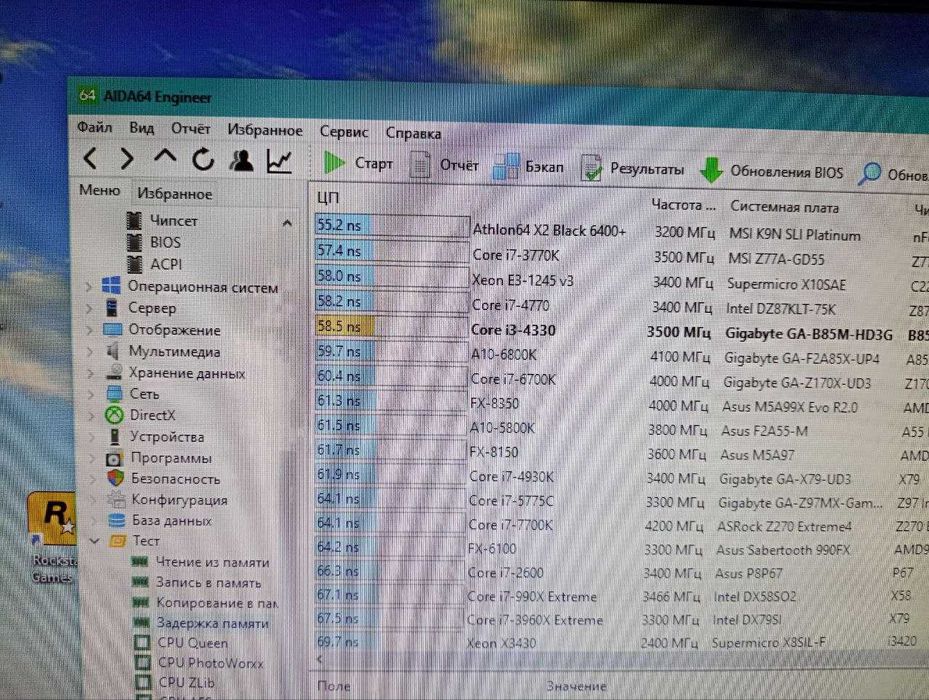This screenshot has width=929, height=700.
Task: Click the Мультимедиа speaker icon
Action: 113,351
